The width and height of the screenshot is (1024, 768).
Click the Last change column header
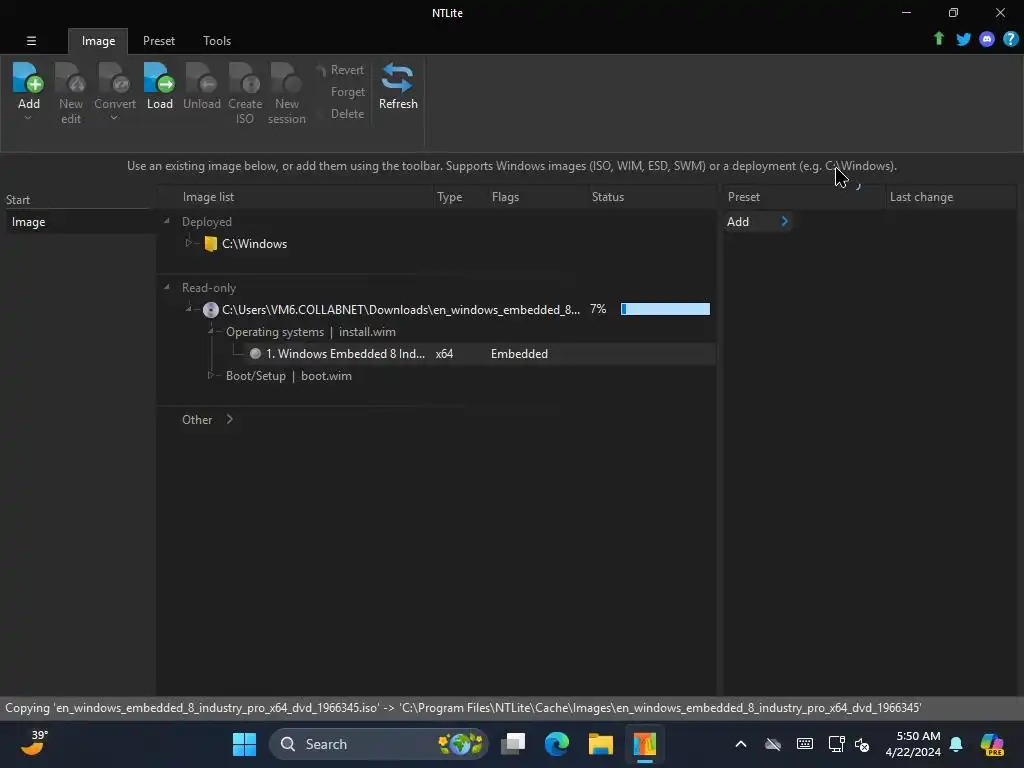951,197
